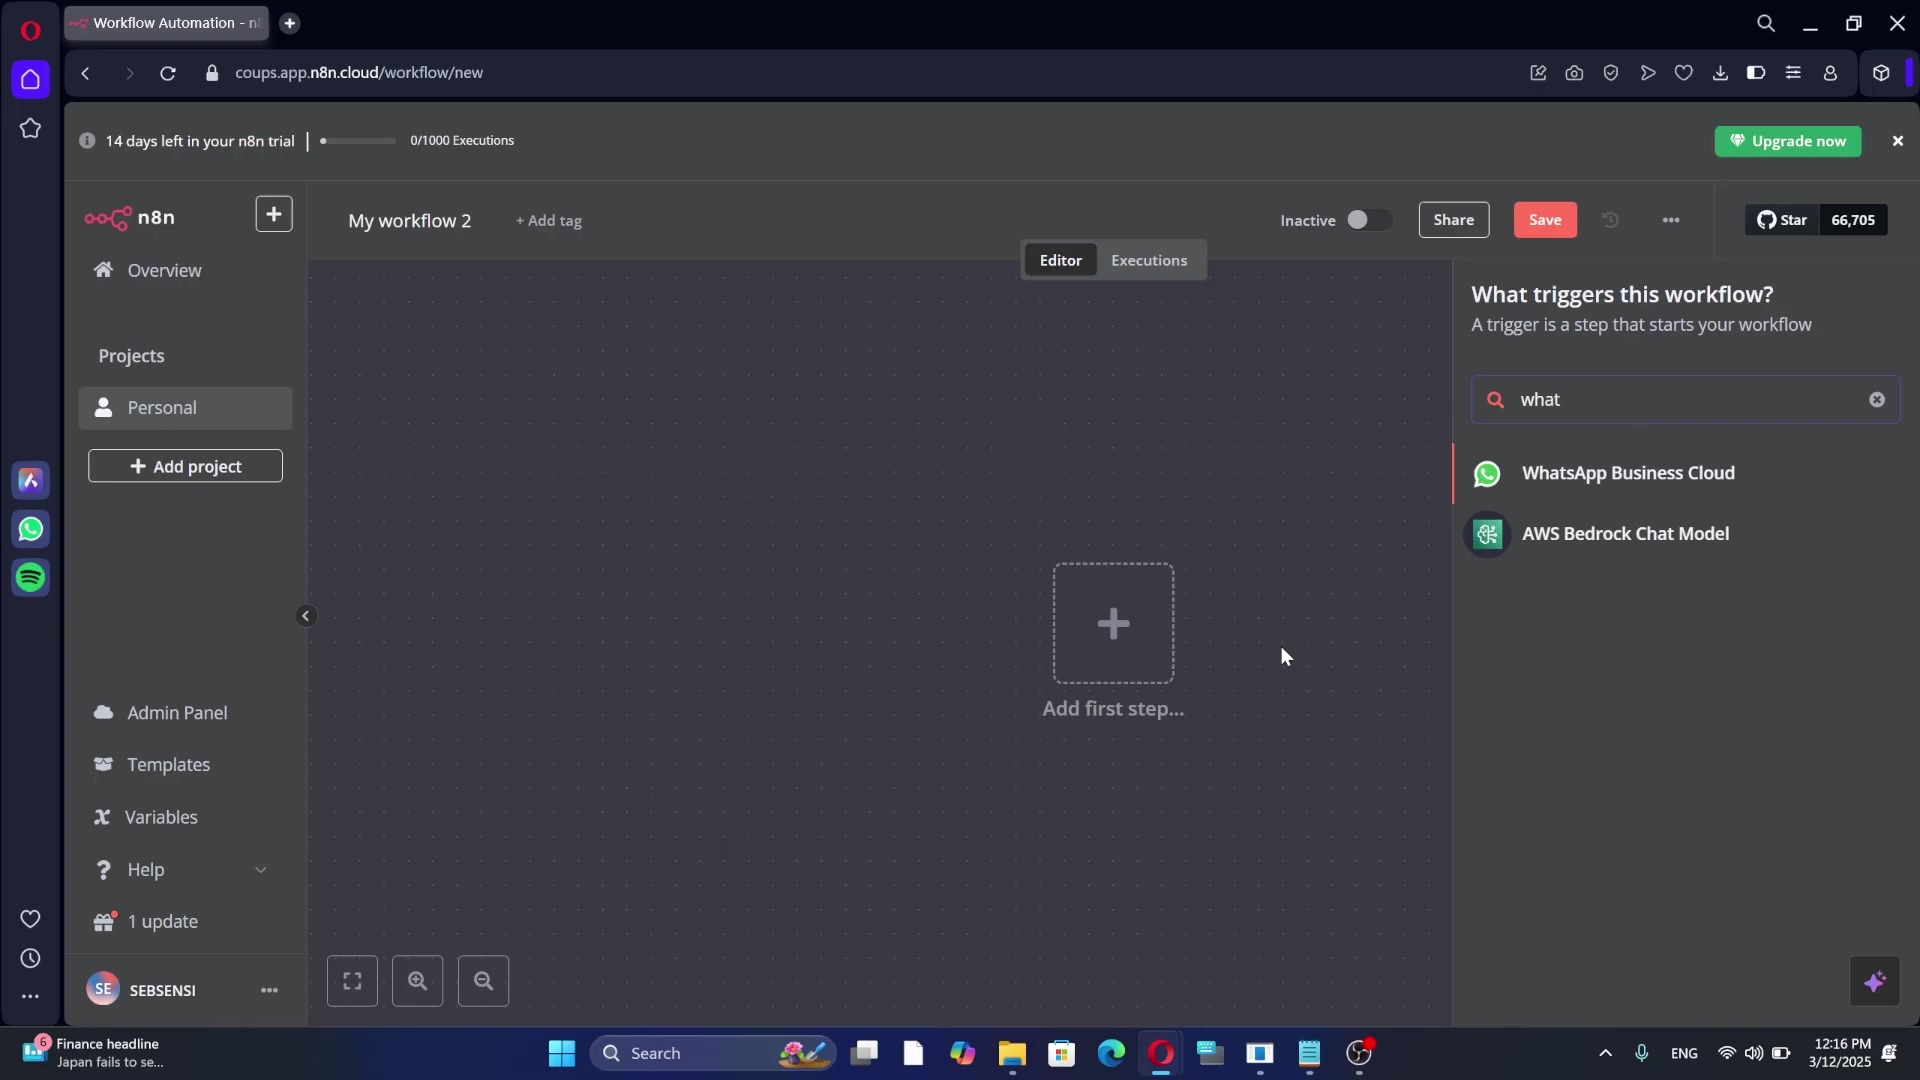Open File Explorer from taskbar
The height and width of the screenshot is (1080, 1920).
(1012, 1053)
